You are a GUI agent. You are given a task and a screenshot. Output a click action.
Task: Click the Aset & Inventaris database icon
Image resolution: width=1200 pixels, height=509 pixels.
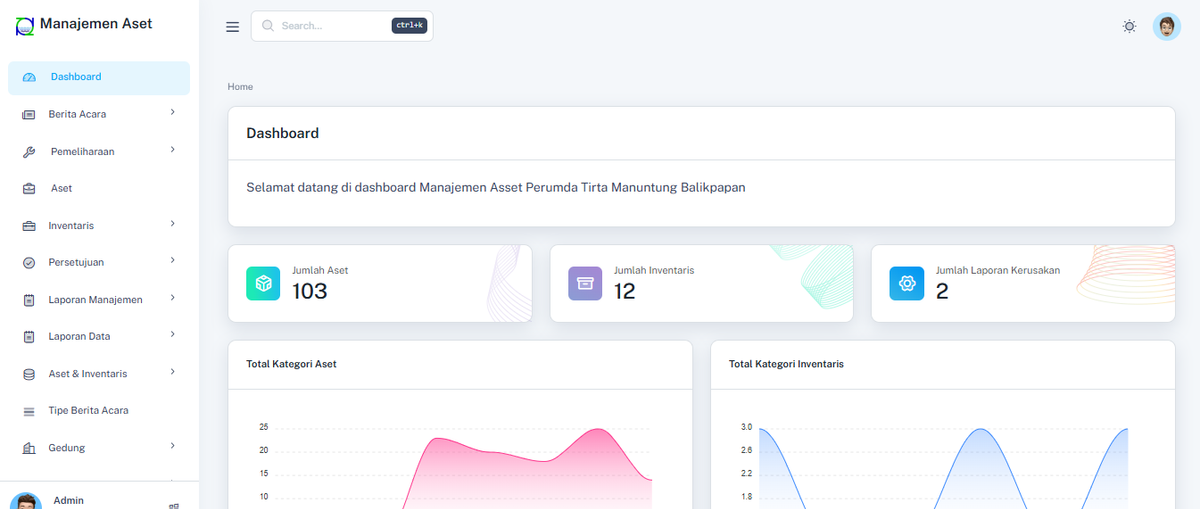(29, 374)
